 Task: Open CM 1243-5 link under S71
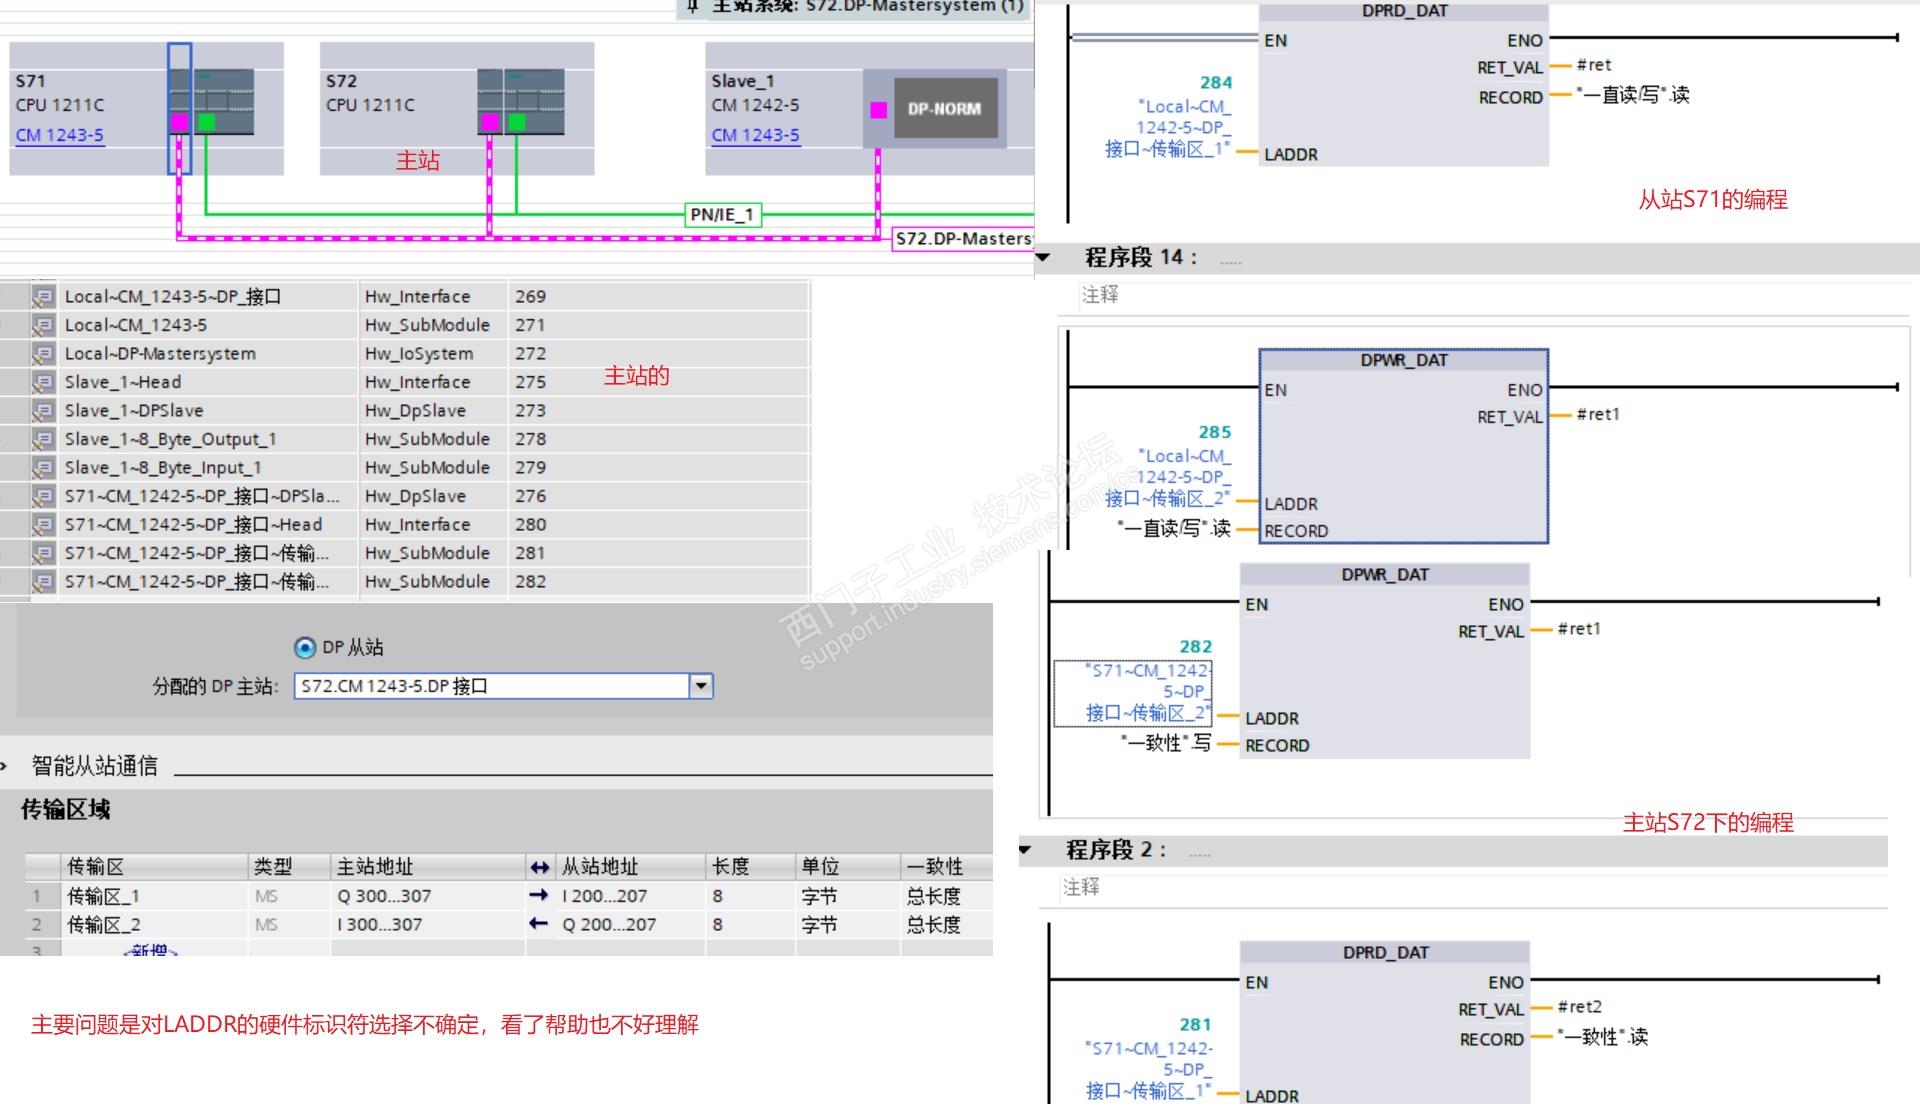[x=59, y=135]
